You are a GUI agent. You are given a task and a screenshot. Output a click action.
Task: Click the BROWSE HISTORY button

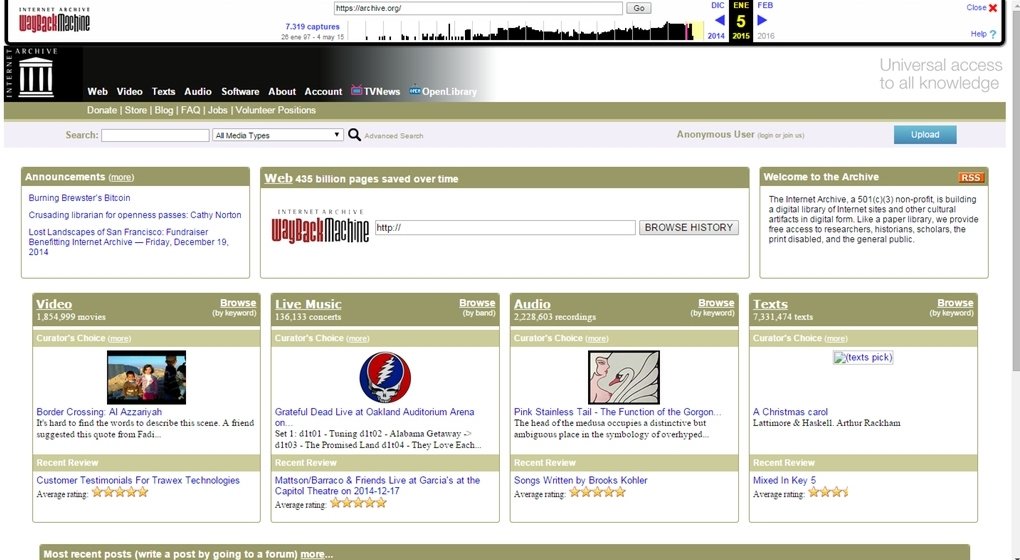689,227
